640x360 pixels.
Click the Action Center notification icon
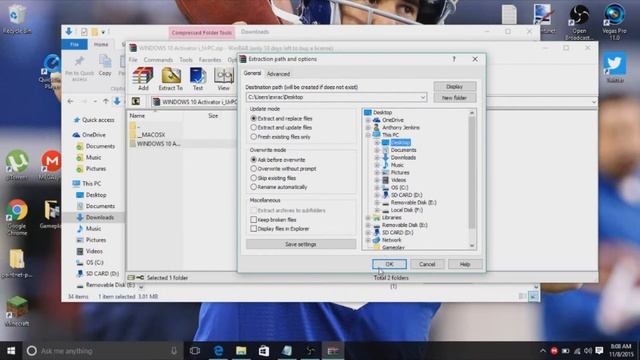[x=599, y=351]
